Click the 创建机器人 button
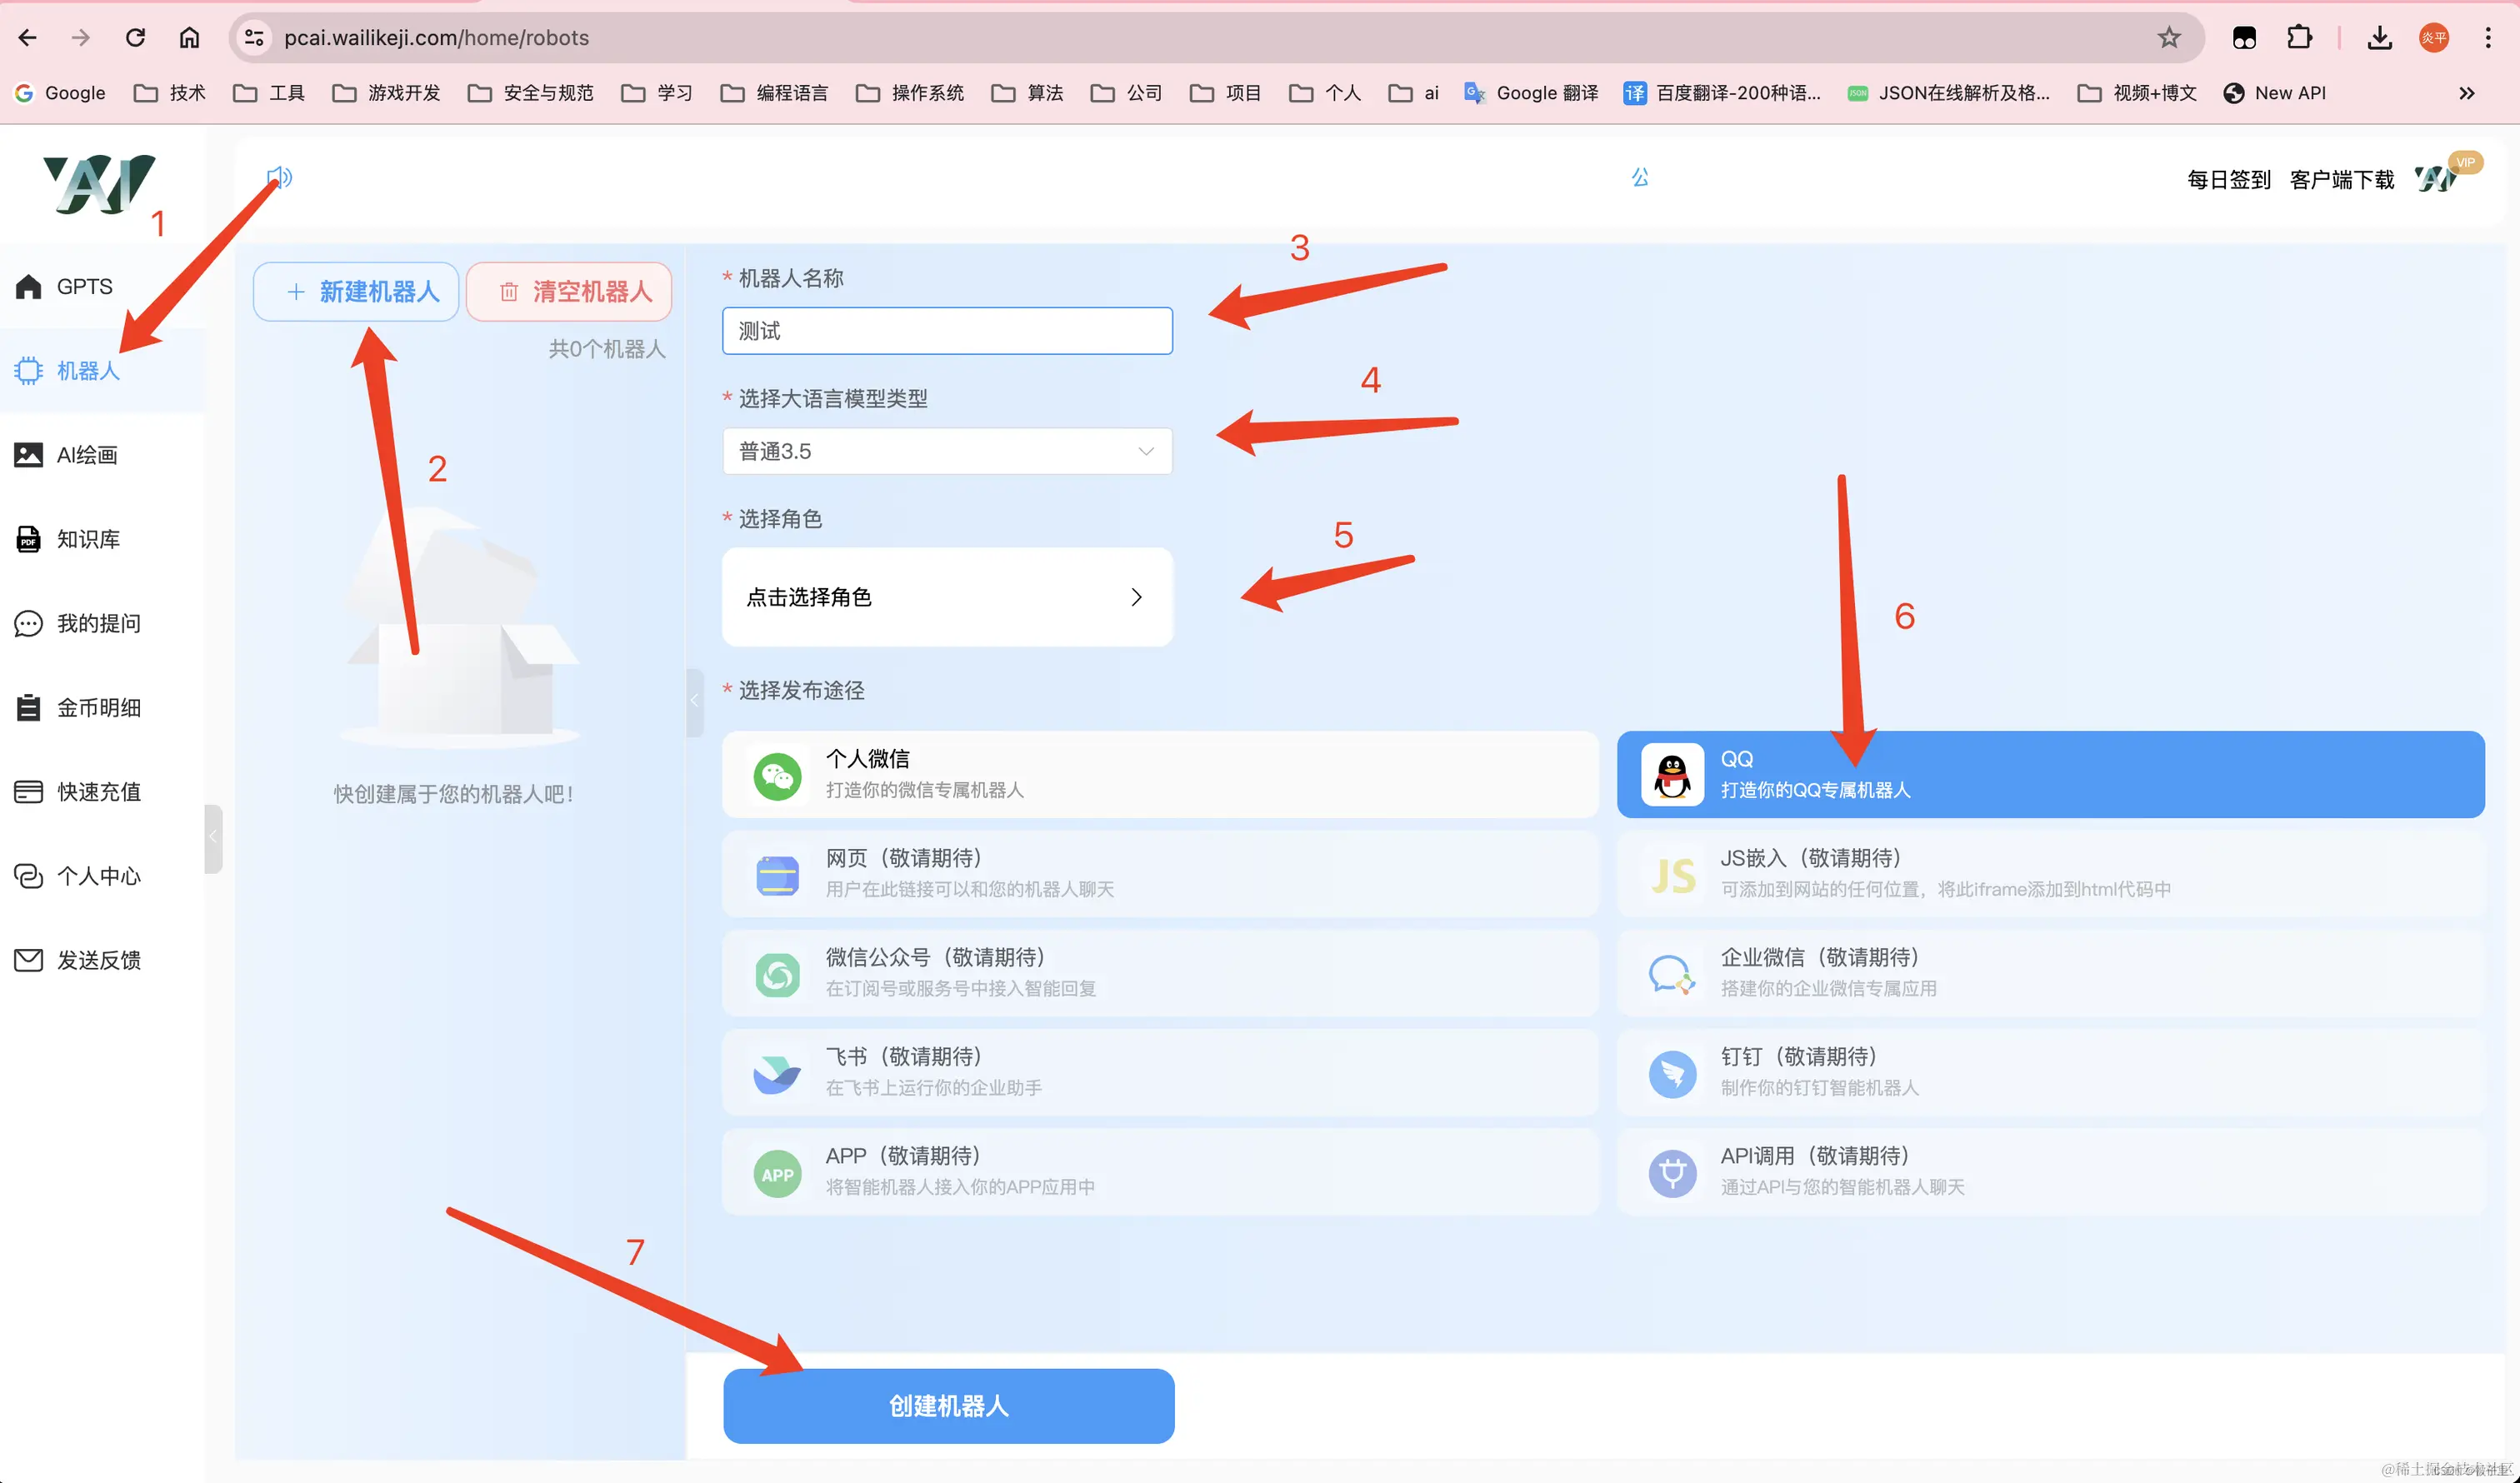This screenshot has width=2520, height=1483. [x=948, y=1405]
